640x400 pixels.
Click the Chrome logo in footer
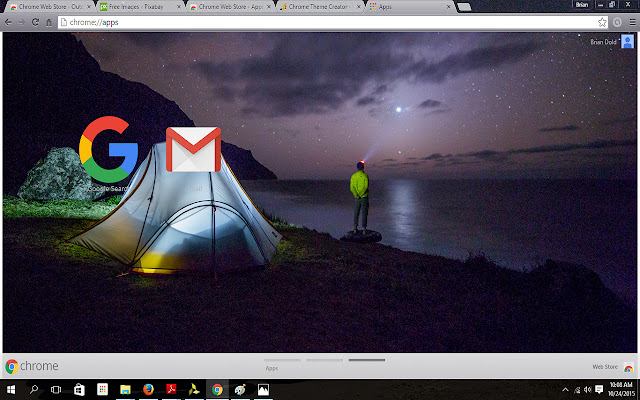[x=11, y=367]
